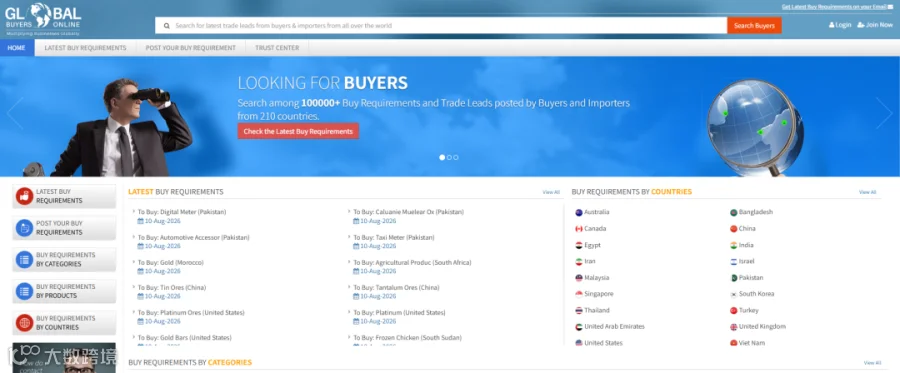This screenshot has width=900, height=373.
Task: Select the second banner carousel dot
Action: 449,157
